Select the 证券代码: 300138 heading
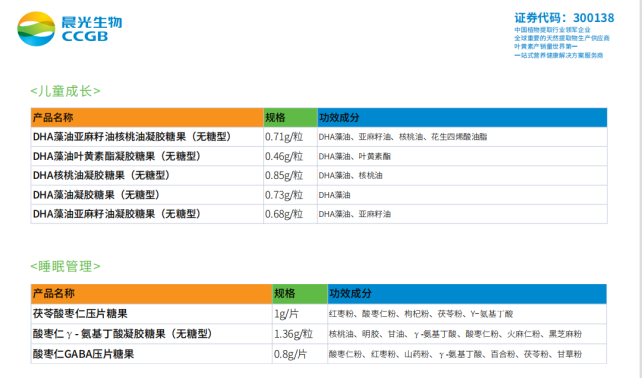 click(x=564, y=18)
